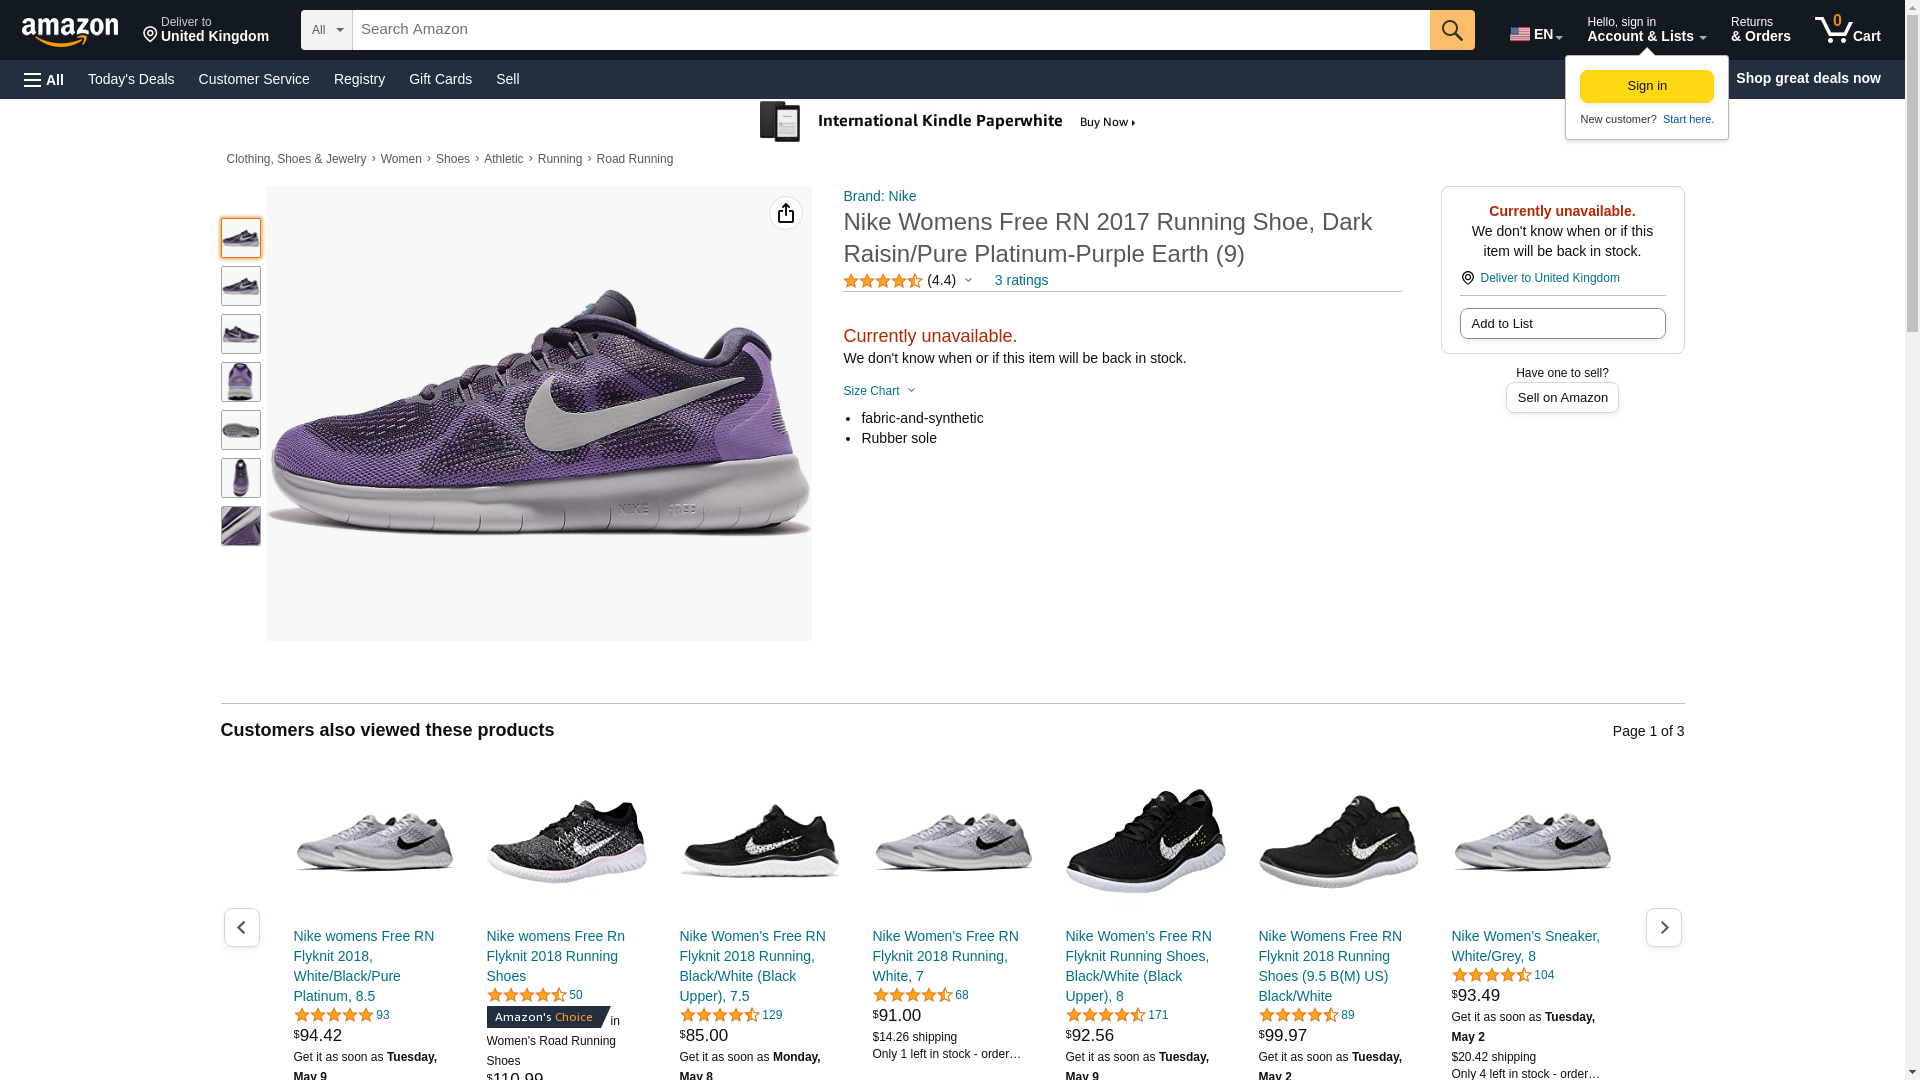The height and width of the screenshot is (1080, 1920).
Task: Open Today's Deals menu item
Action: (131, 79)
